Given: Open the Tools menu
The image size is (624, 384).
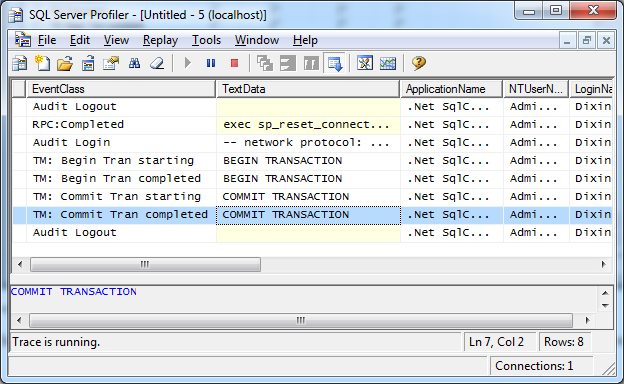Looking at the screenshot, I should click(206, 40).
